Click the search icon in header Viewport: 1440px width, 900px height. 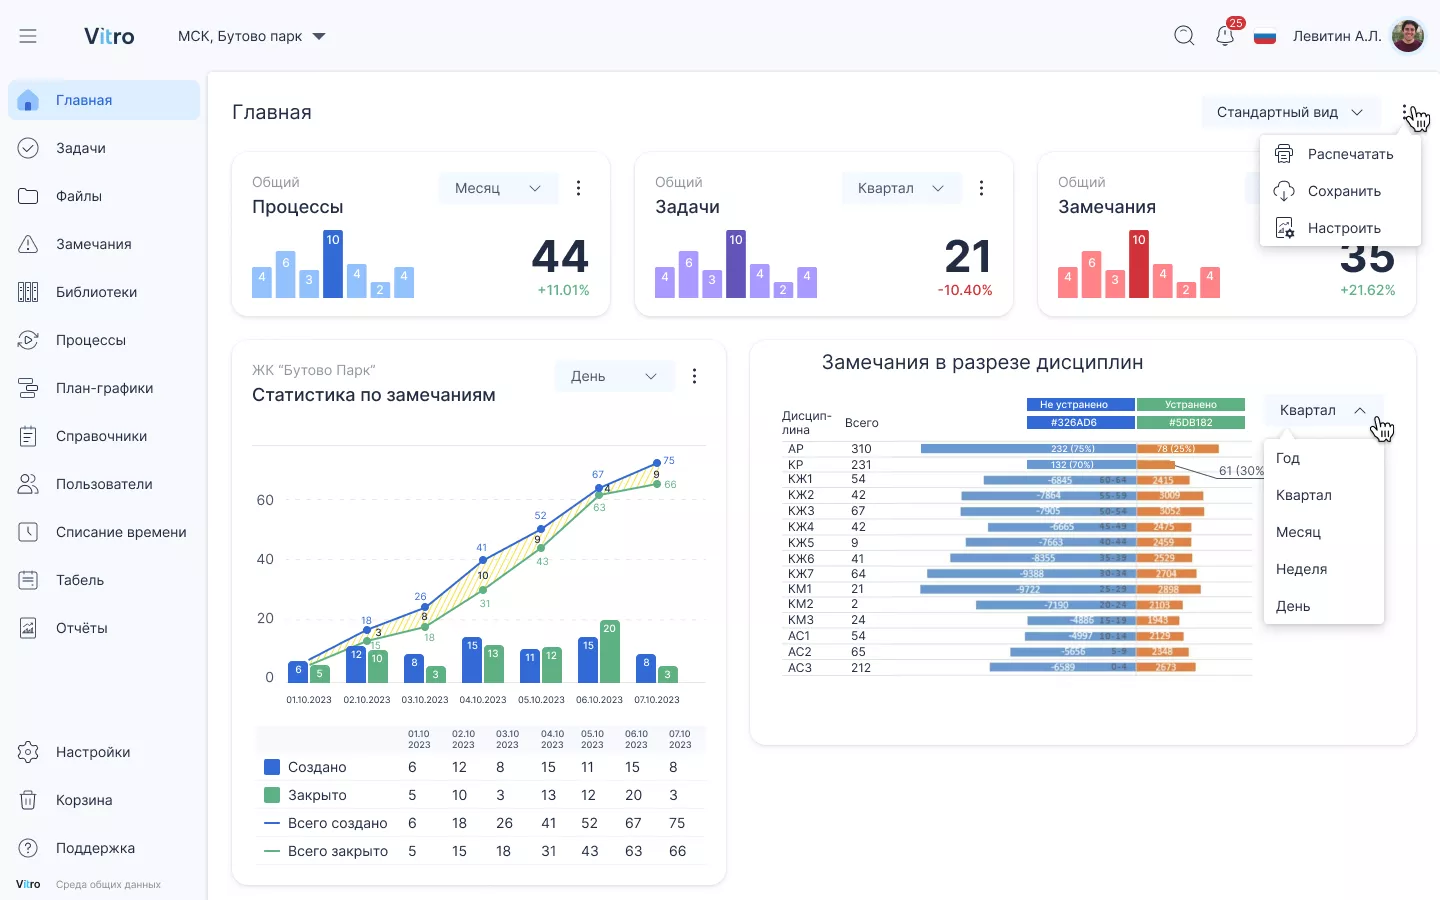[x=1184, y=36]
